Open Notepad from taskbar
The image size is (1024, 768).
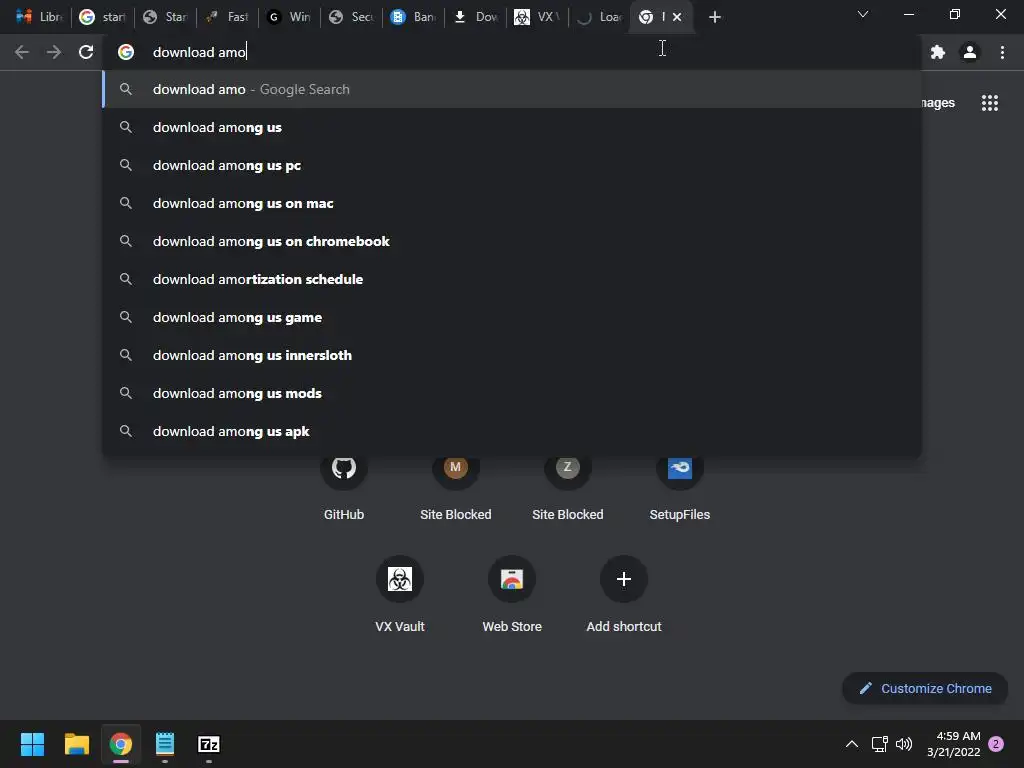pyautogui.click(x=165, y=744)
